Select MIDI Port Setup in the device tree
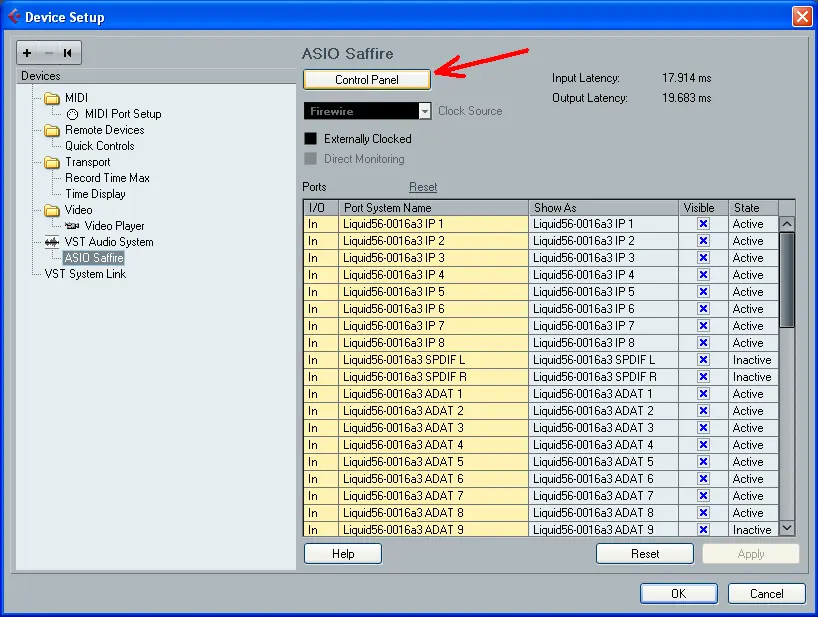This screenshot has height=617, width=818. (123, 114)
